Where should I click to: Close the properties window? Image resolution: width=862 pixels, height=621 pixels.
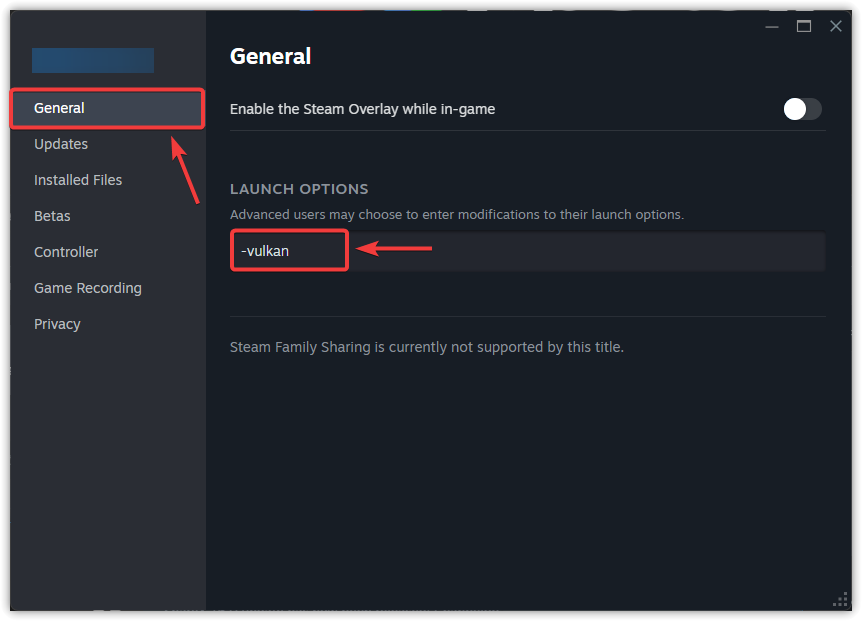pyautogui.click(x=836, y=26)
